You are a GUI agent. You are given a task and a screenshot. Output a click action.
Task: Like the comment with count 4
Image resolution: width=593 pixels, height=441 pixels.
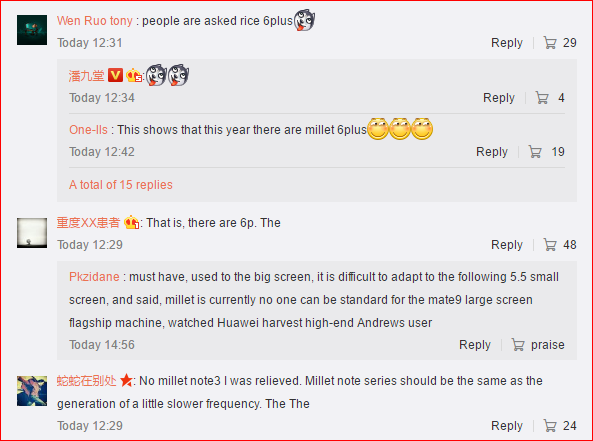click(542, 98)
